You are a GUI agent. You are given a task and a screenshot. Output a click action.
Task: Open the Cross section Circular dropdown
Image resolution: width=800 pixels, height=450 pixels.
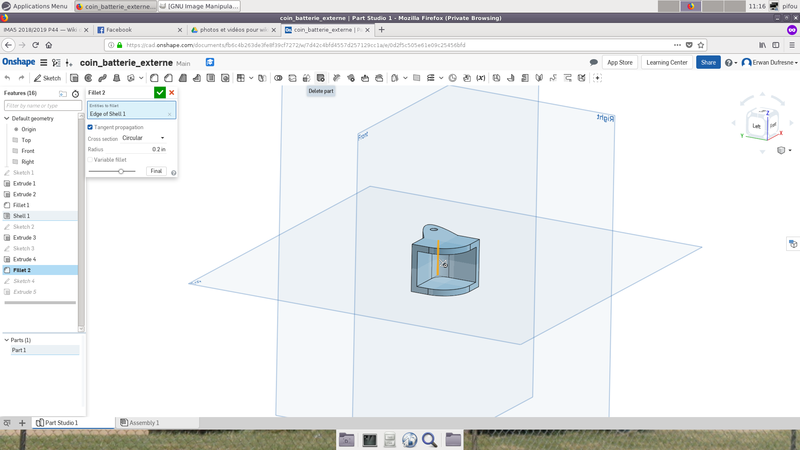[x=143, y=138]
